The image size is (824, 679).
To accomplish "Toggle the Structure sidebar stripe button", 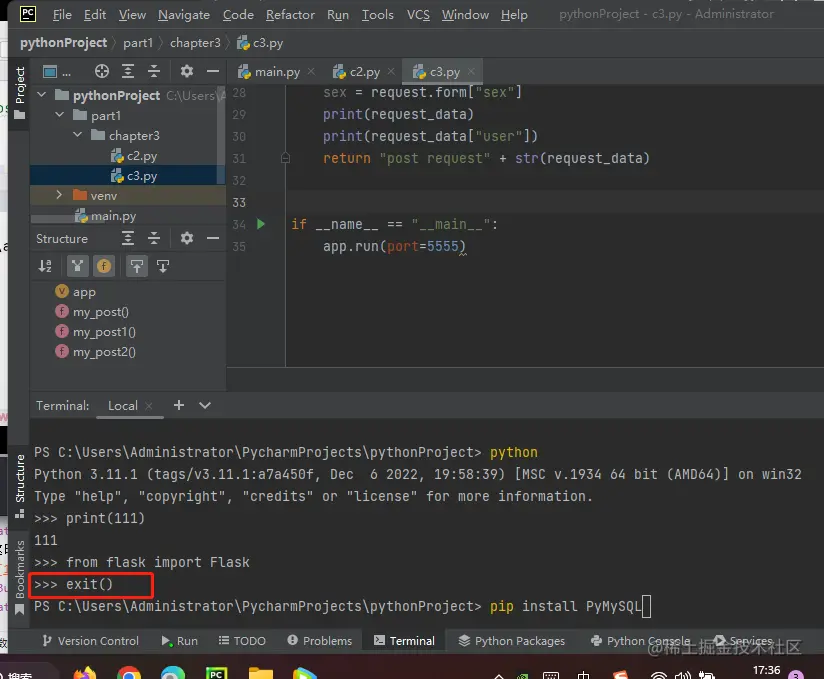I will (x=20, y=486).
